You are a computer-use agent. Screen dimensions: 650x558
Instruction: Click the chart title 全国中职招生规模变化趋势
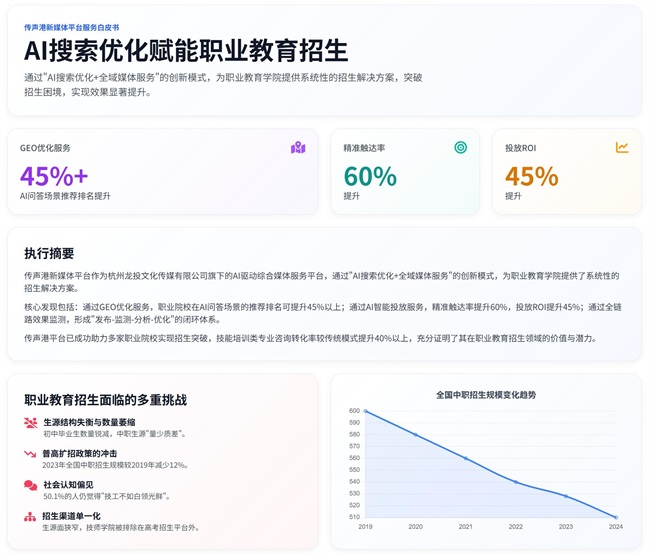[x=486, y=395]
